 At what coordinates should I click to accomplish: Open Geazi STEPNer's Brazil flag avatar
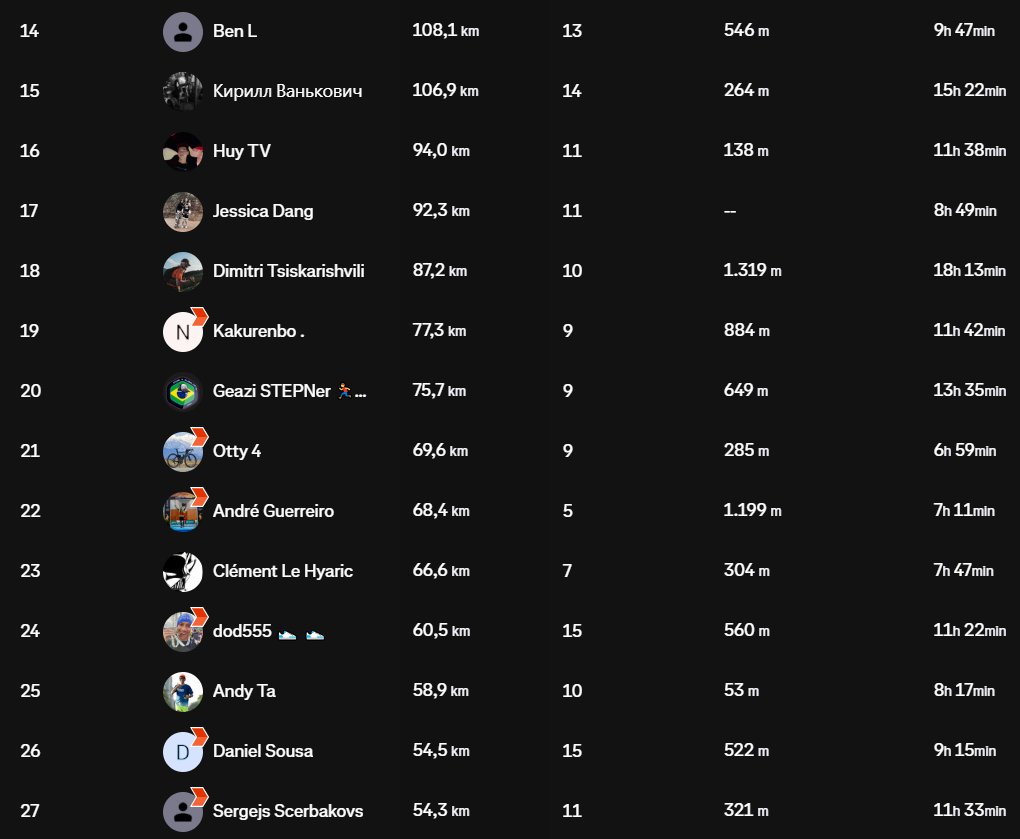pyautogui.click(x=183, y=391)
